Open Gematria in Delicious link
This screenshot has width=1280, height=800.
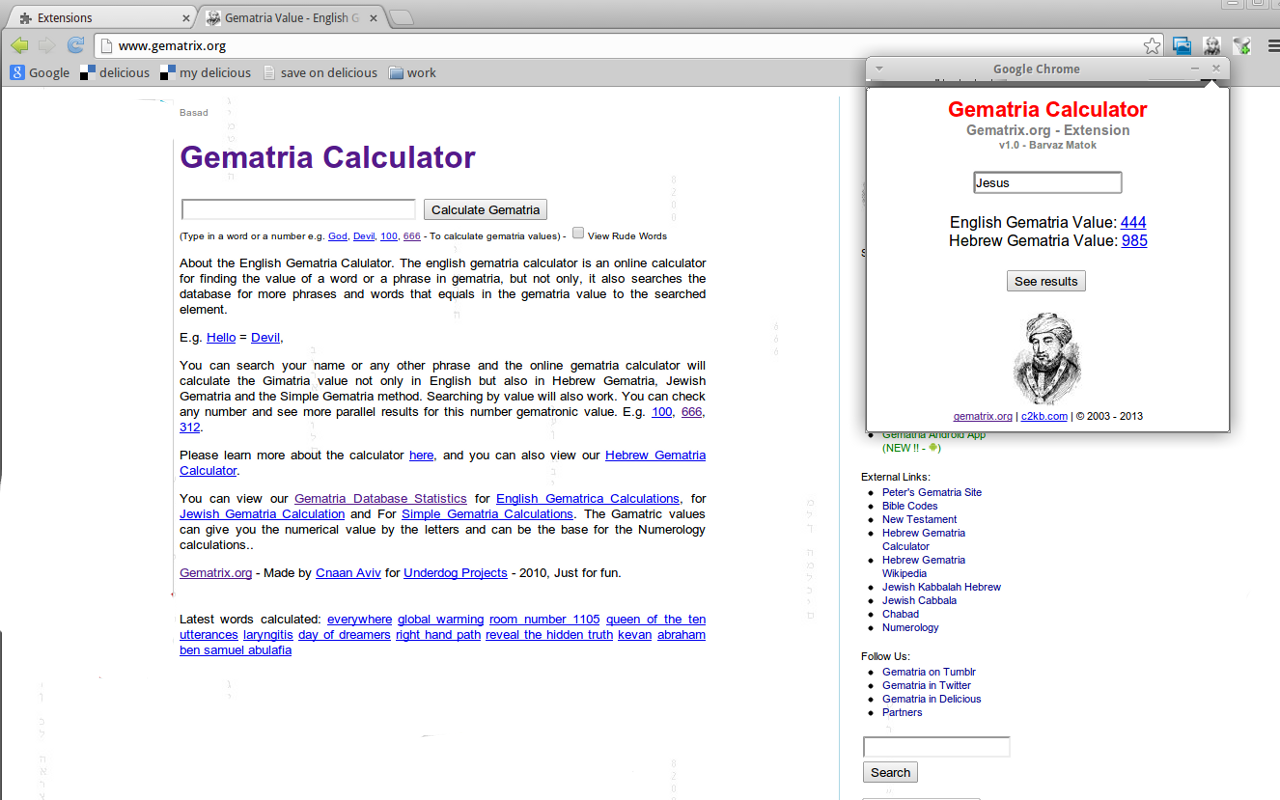931,699
